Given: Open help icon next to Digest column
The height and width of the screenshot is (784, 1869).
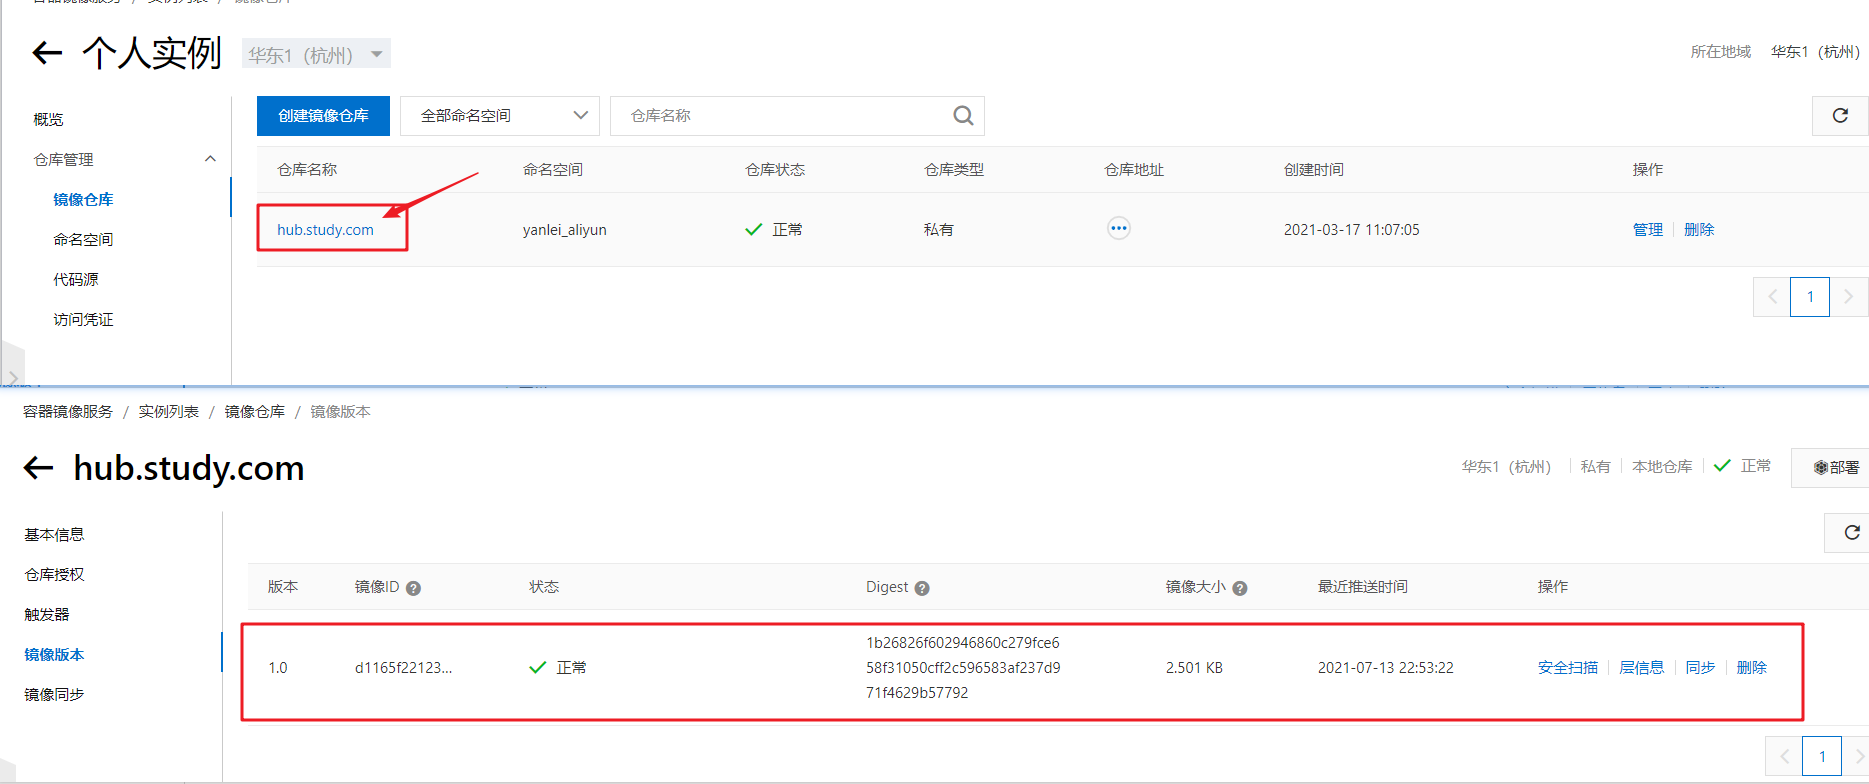Looking at the screenshot, I should [922, 588].
